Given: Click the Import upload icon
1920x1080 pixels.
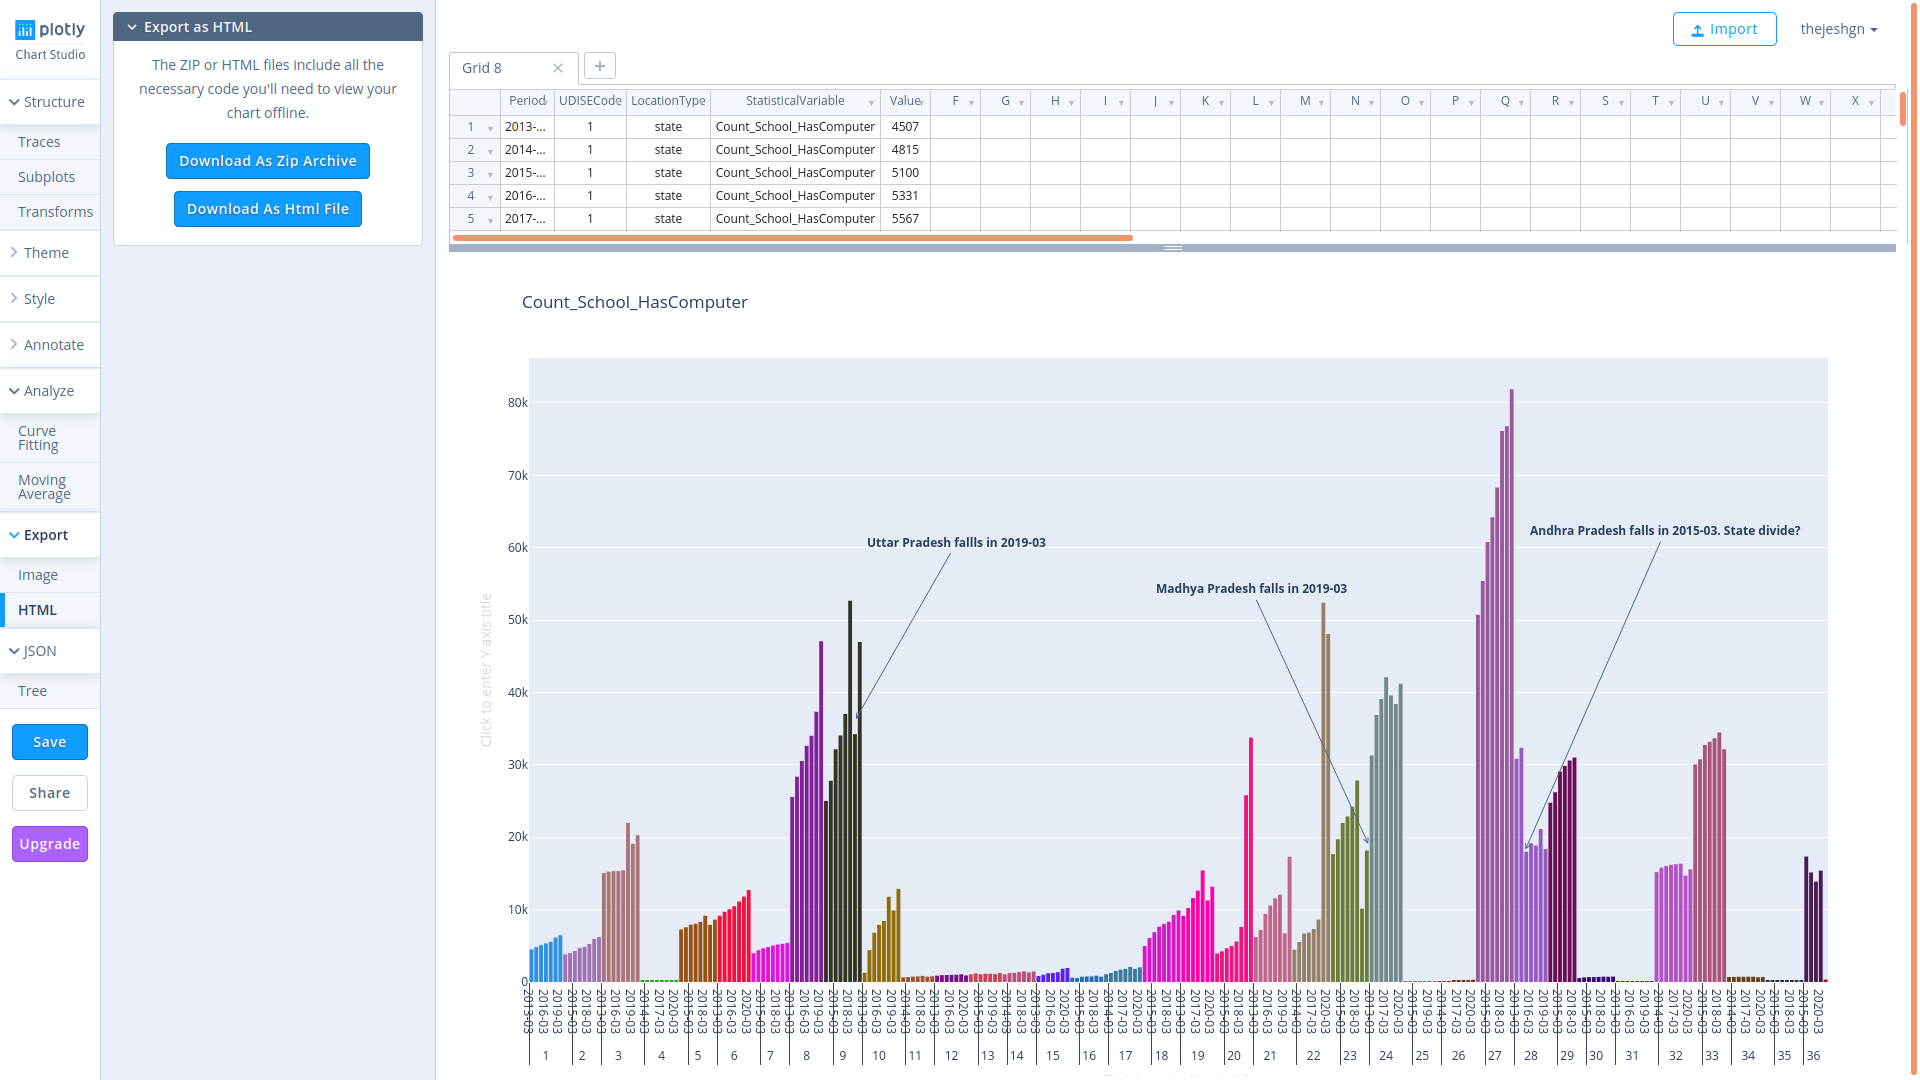Looking at the screenshot, I should (x=1697, y=28).
